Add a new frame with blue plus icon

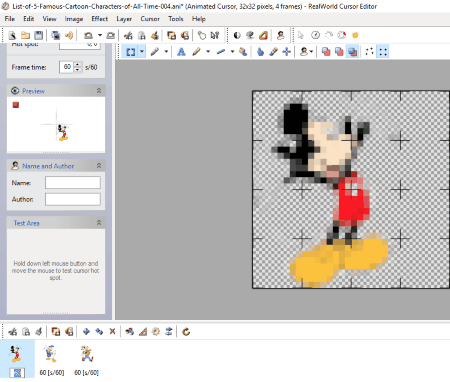point(86,332)
